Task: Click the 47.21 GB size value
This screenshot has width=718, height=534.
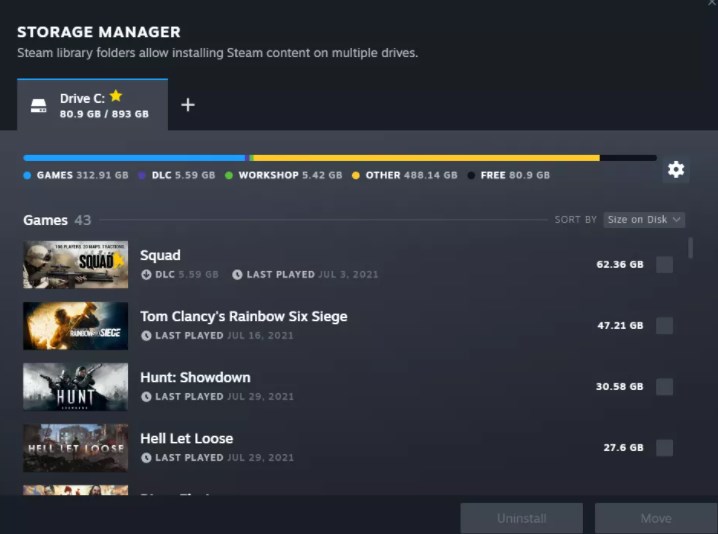Action: tap(620, 326)
